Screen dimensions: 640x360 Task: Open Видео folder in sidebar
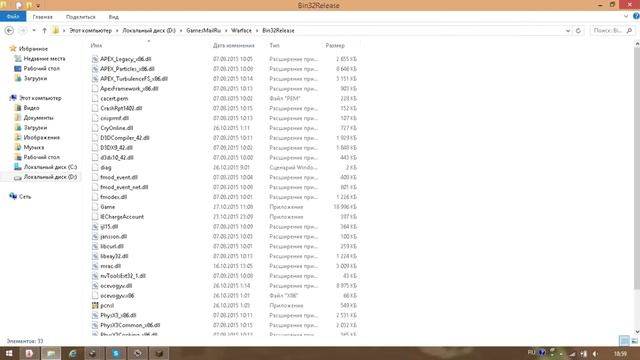tap(31, 108)
